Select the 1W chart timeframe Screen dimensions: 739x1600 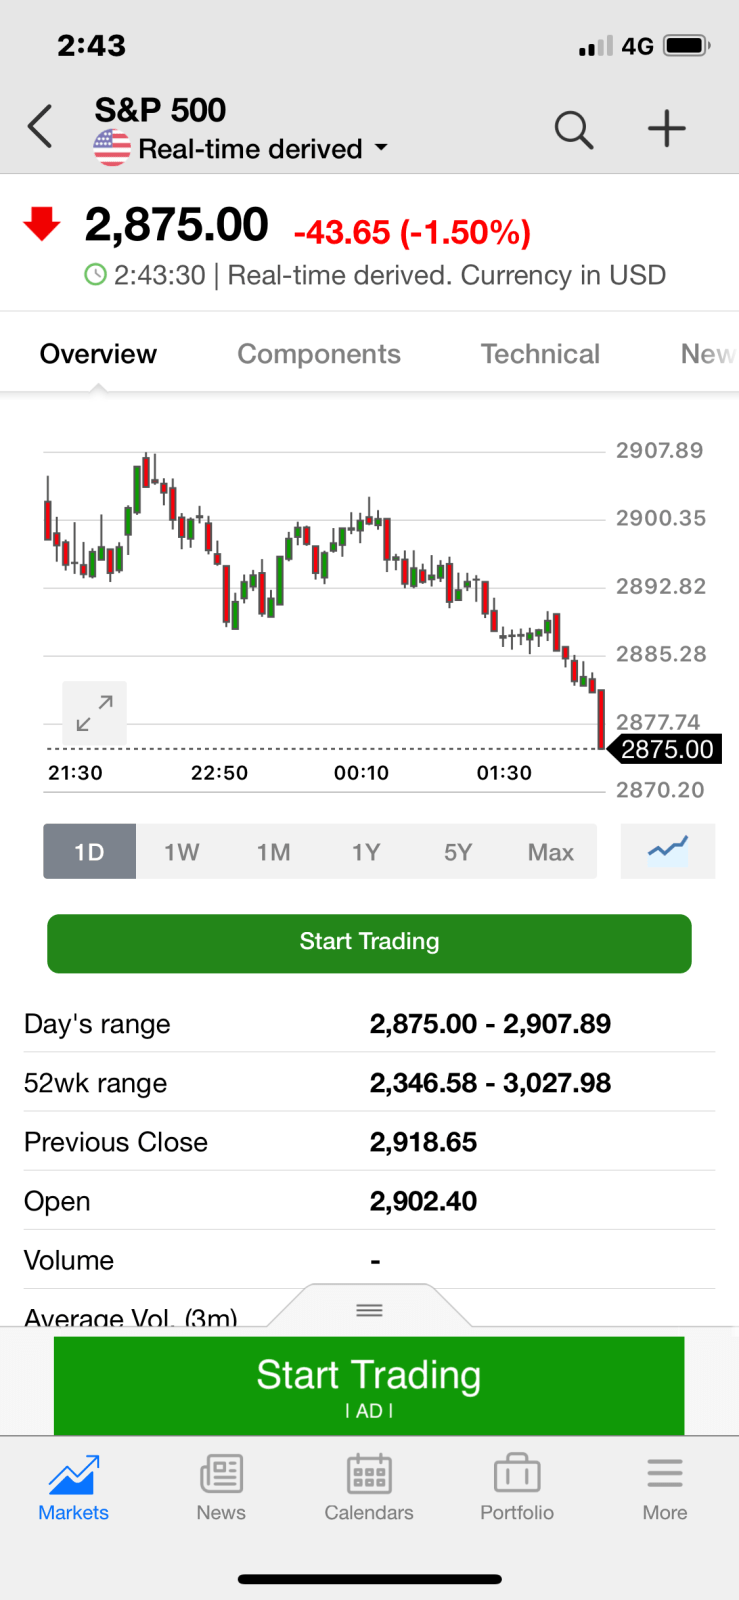point(182,852)
